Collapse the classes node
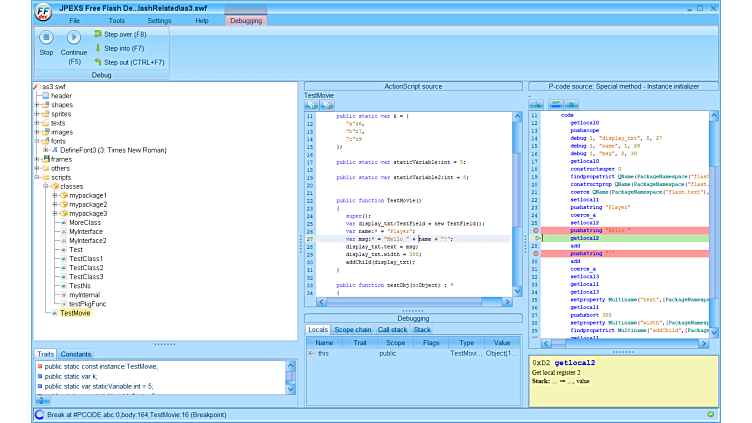 click(46, 187)
